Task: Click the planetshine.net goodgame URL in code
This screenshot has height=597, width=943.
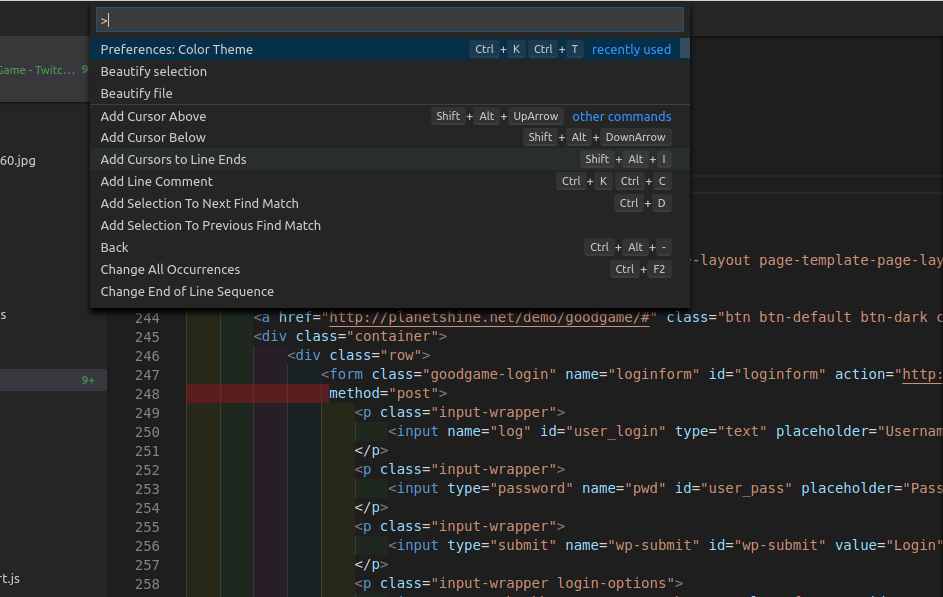Action: pos(491,317)
